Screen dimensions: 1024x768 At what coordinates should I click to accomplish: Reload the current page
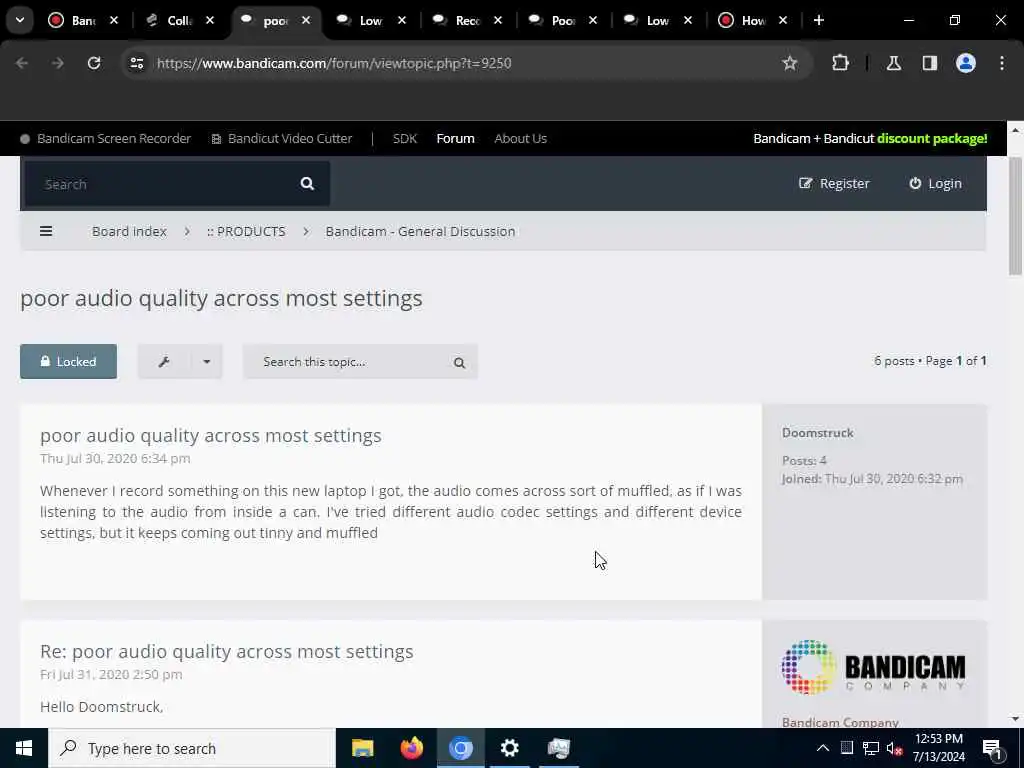point(94,63)
